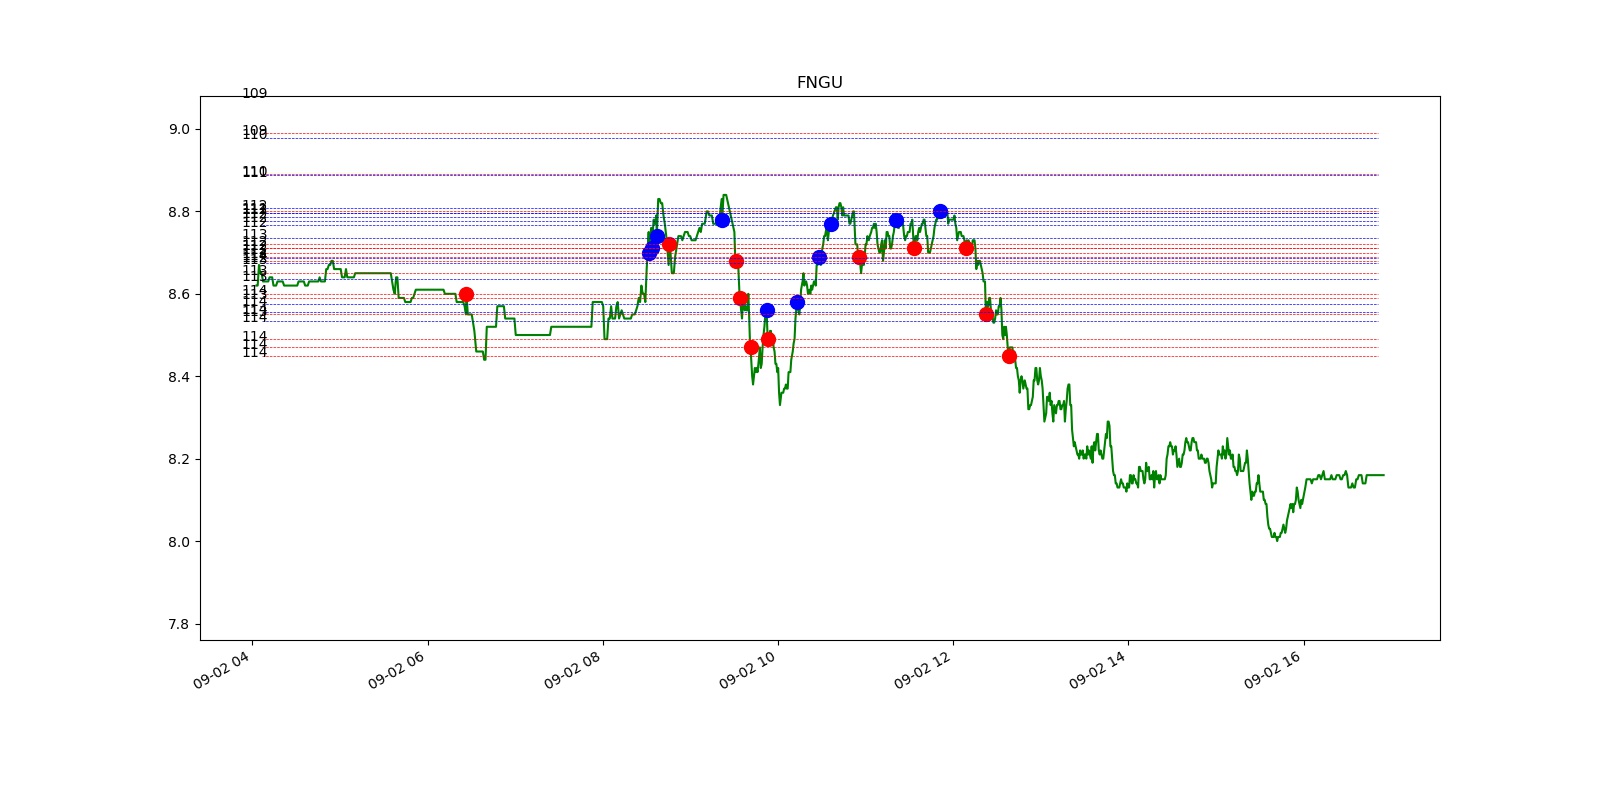Select the 8.2 y-axis tick label
Image resolution: width=1600 pixels, height=800 pixels.
179,459
